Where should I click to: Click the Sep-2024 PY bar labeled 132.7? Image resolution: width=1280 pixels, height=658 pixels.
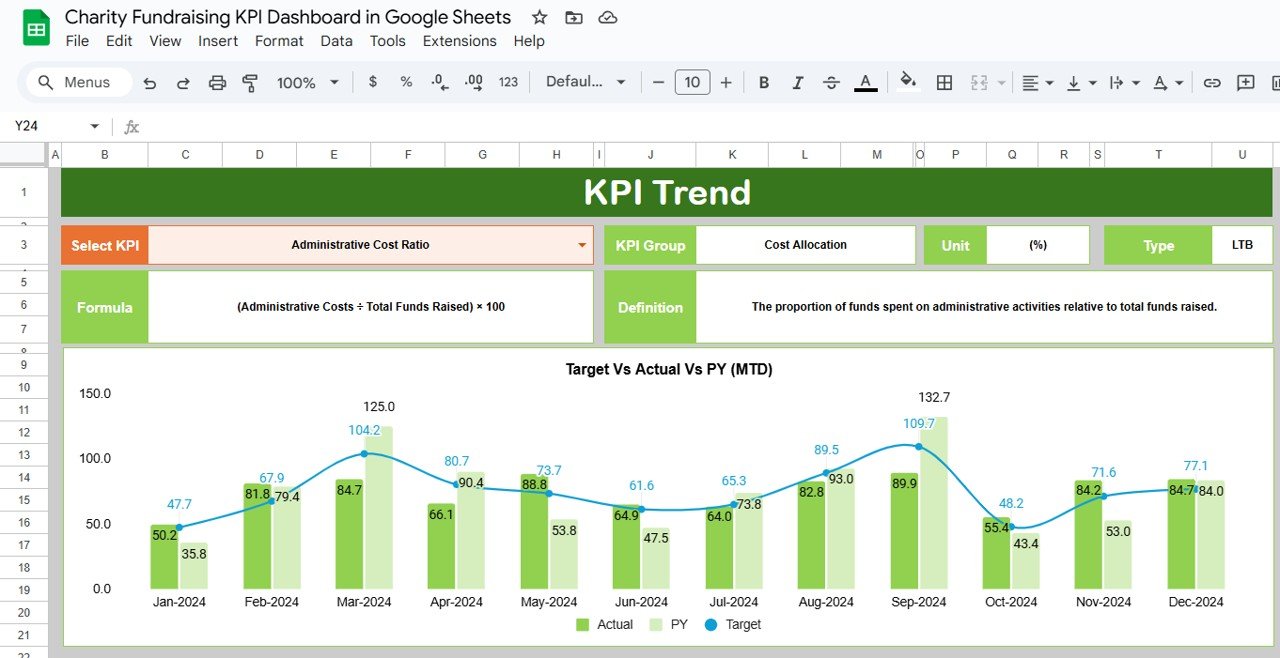[x=933, y=502]
